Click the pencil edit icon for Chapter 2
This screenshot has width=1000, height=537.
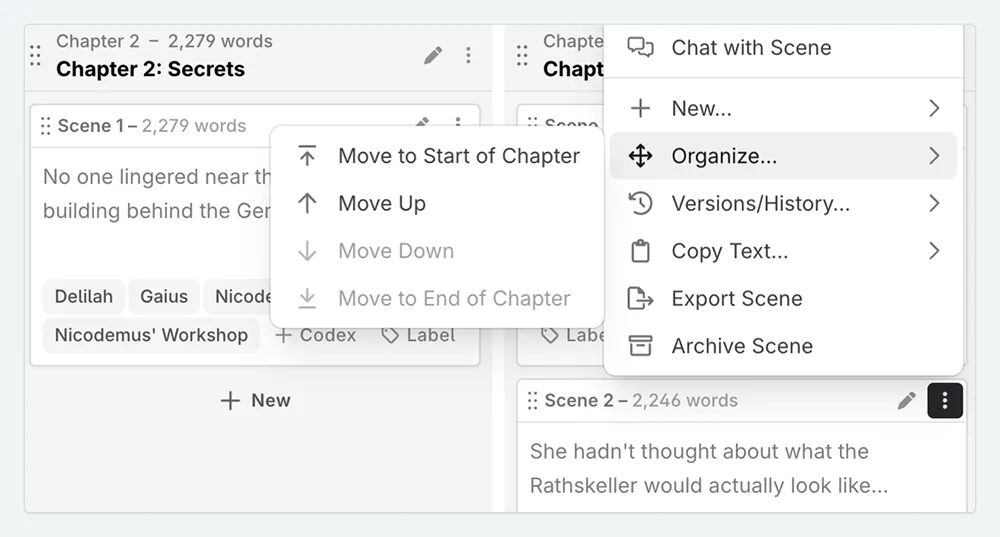(433, 55)
